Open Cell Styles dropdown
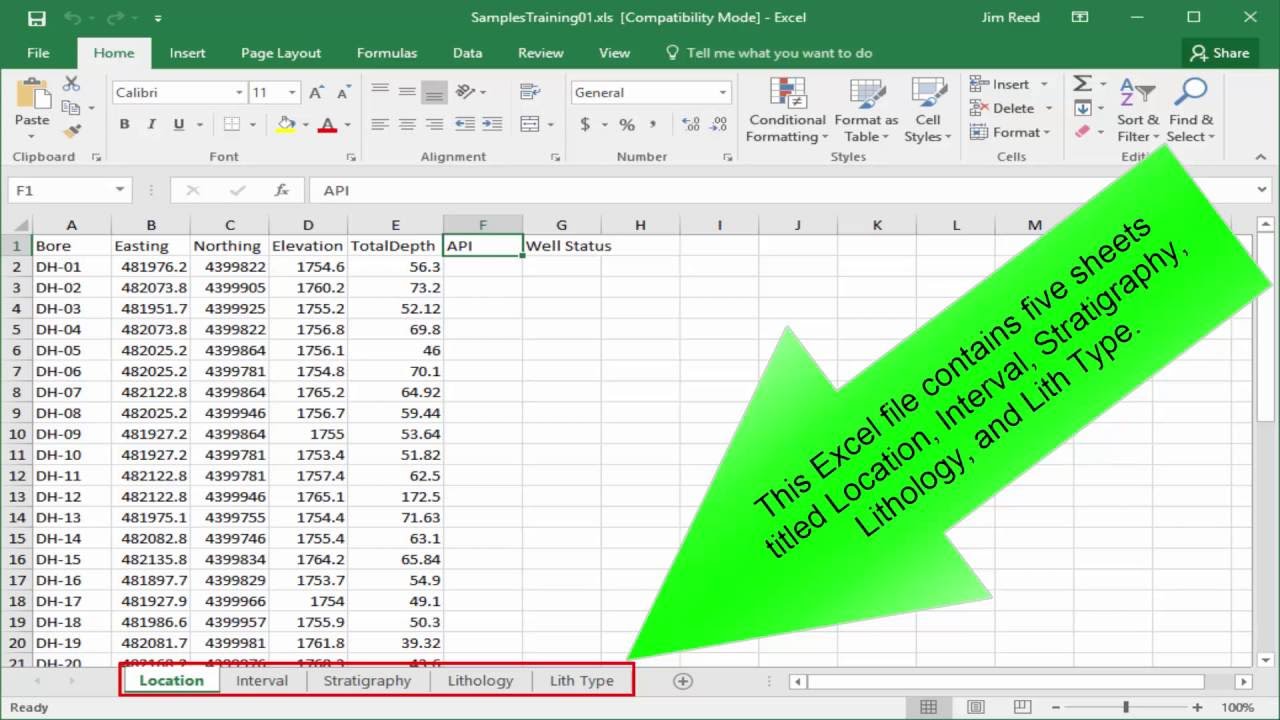Viewport: 1280px width, 720px height. [928, 110]
